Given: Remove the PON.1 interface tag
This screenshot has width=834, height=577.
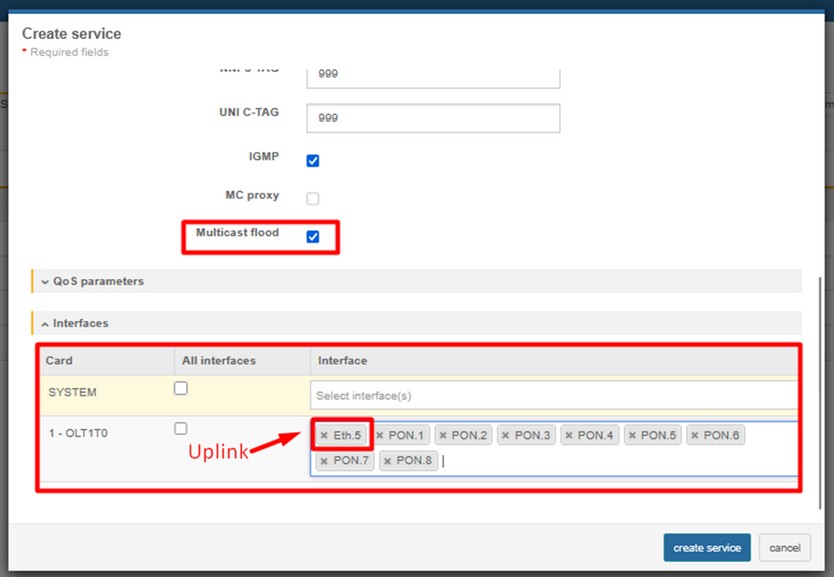Looking at the screenshot, I should [x=380, y=436].
